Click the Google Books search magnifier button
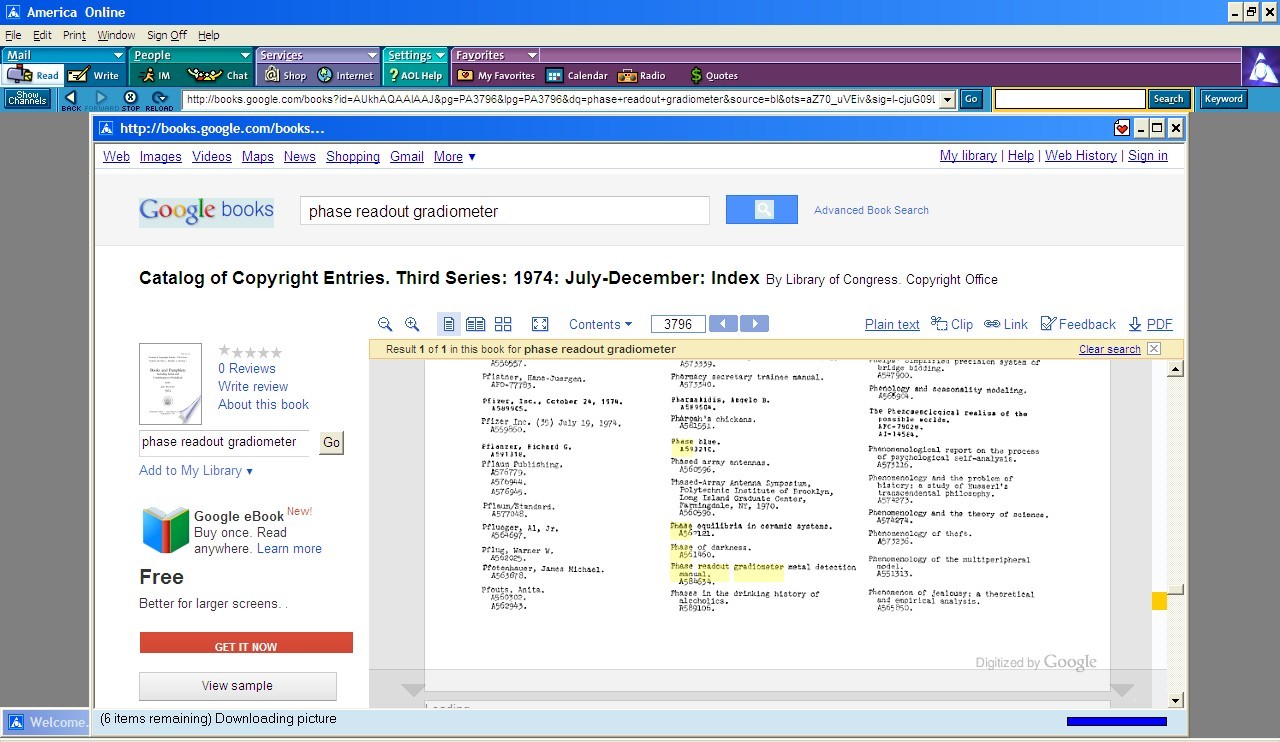1280x742 pixels. pos(762,210)
